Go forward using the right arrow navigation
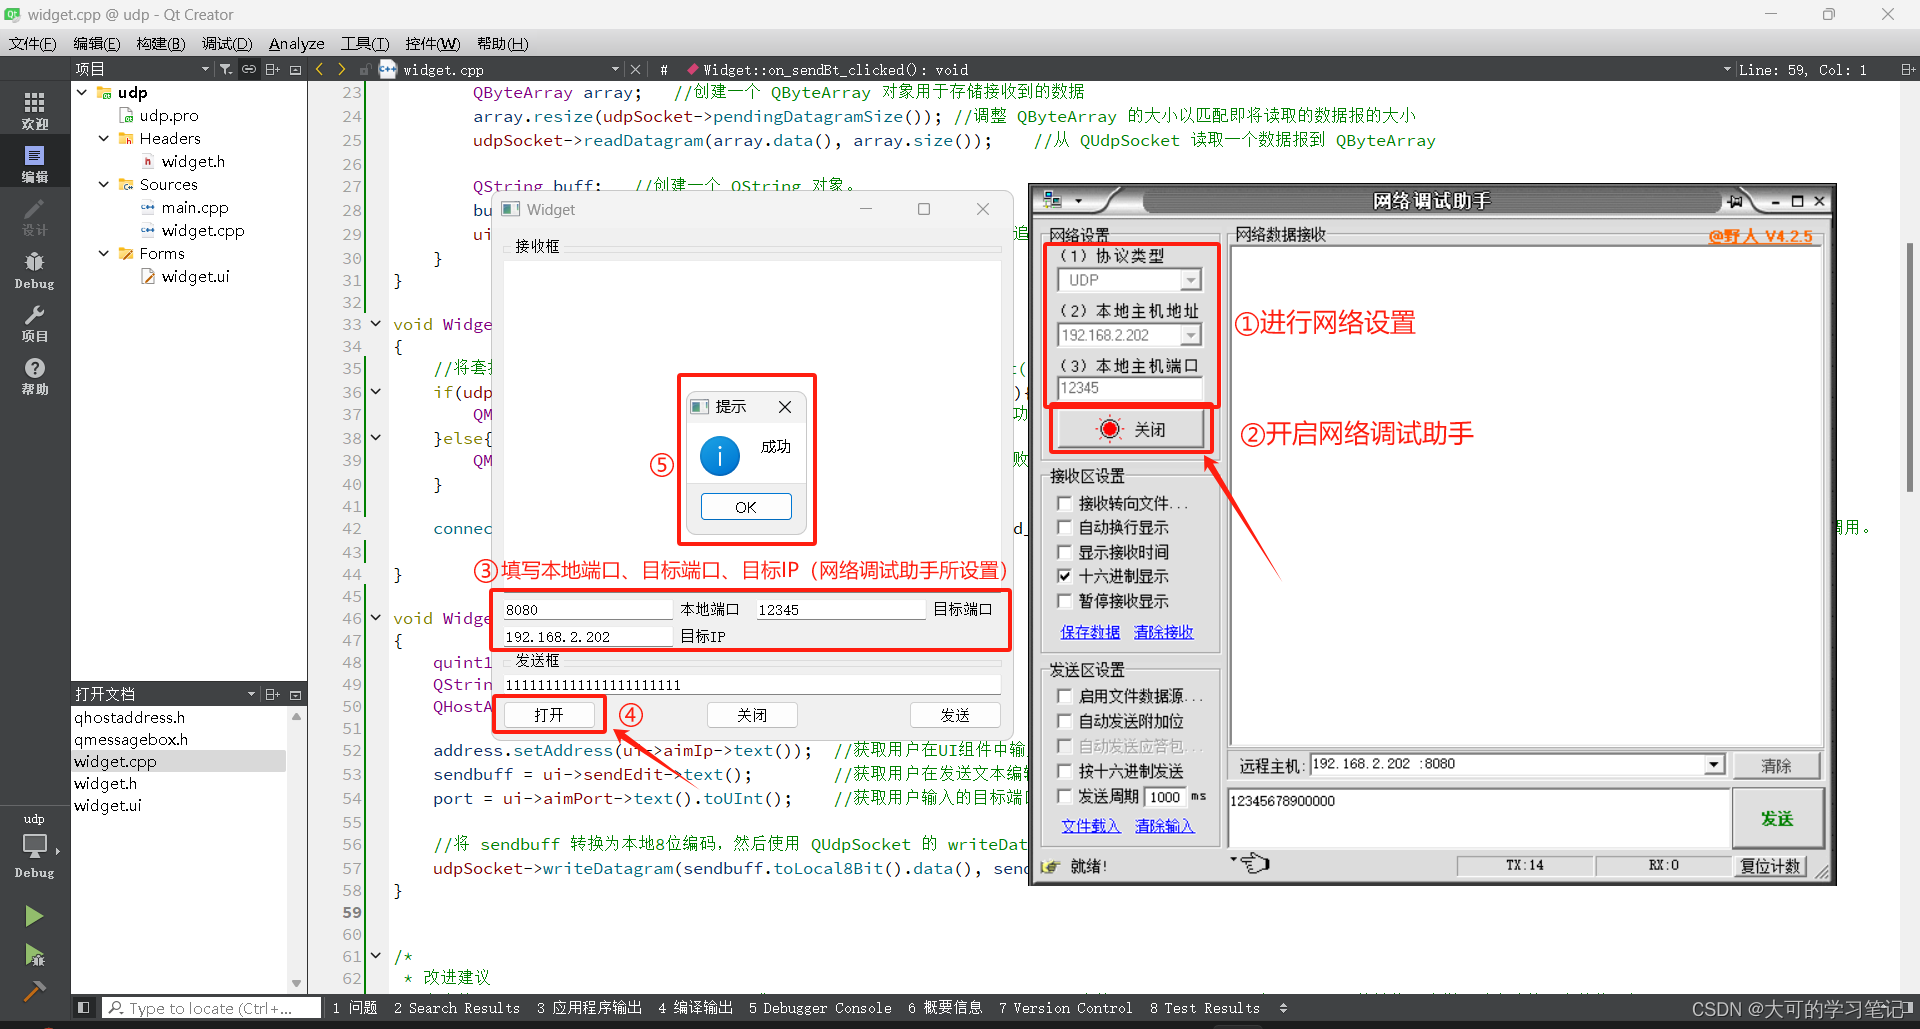This screenshot has height=1029, width=1920. pyautogui.click(x=342, y=69)
